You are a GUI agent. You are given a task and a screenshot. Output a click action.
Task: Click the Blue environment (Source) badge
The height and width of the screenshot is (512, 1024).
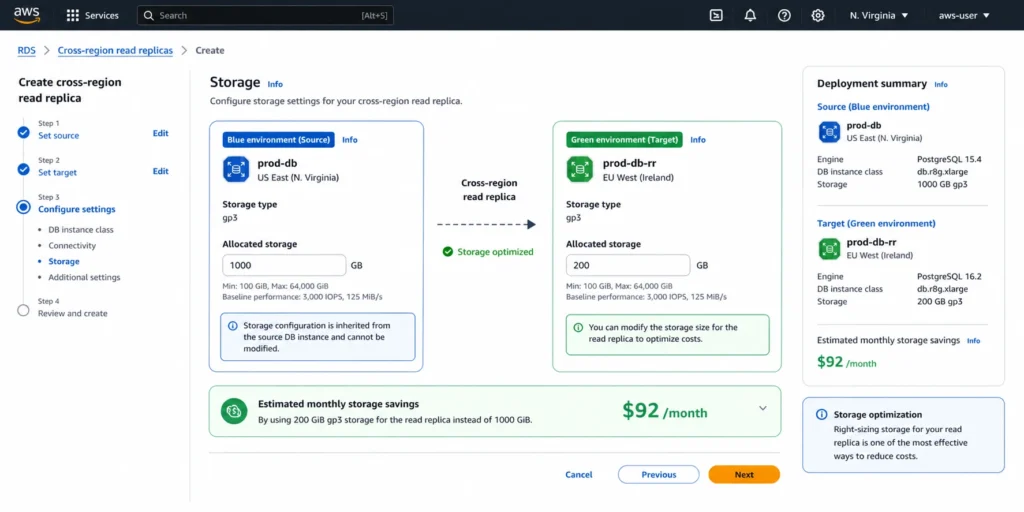coord(279,140)
